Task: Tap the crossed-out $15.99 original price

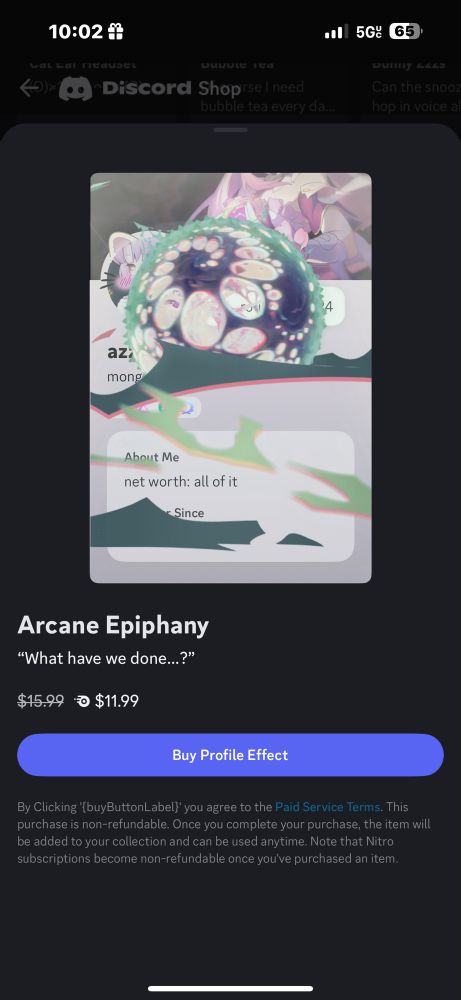Action: 41,702
